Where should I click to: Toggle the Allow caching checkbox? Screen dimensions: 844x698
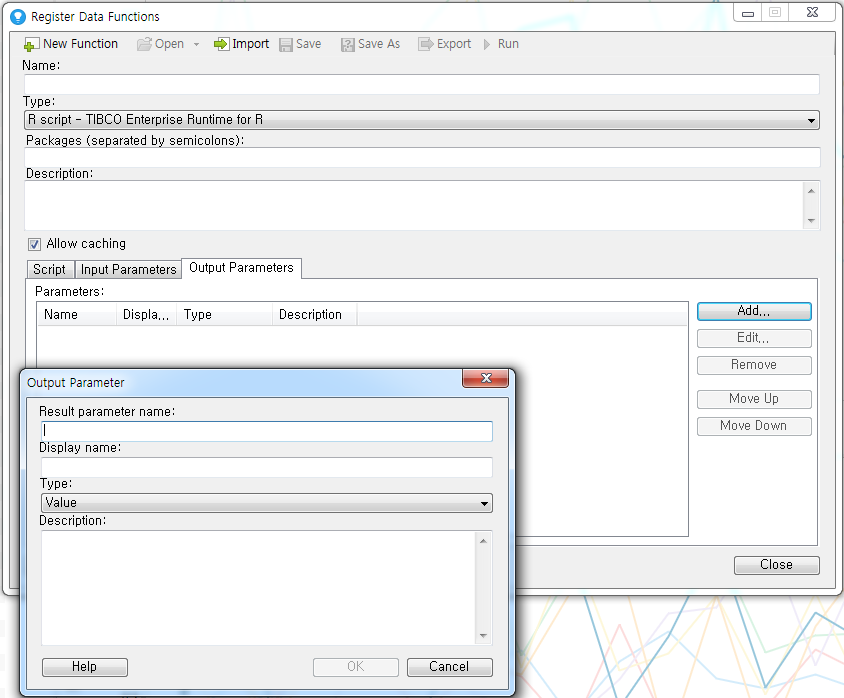[34, 244]
